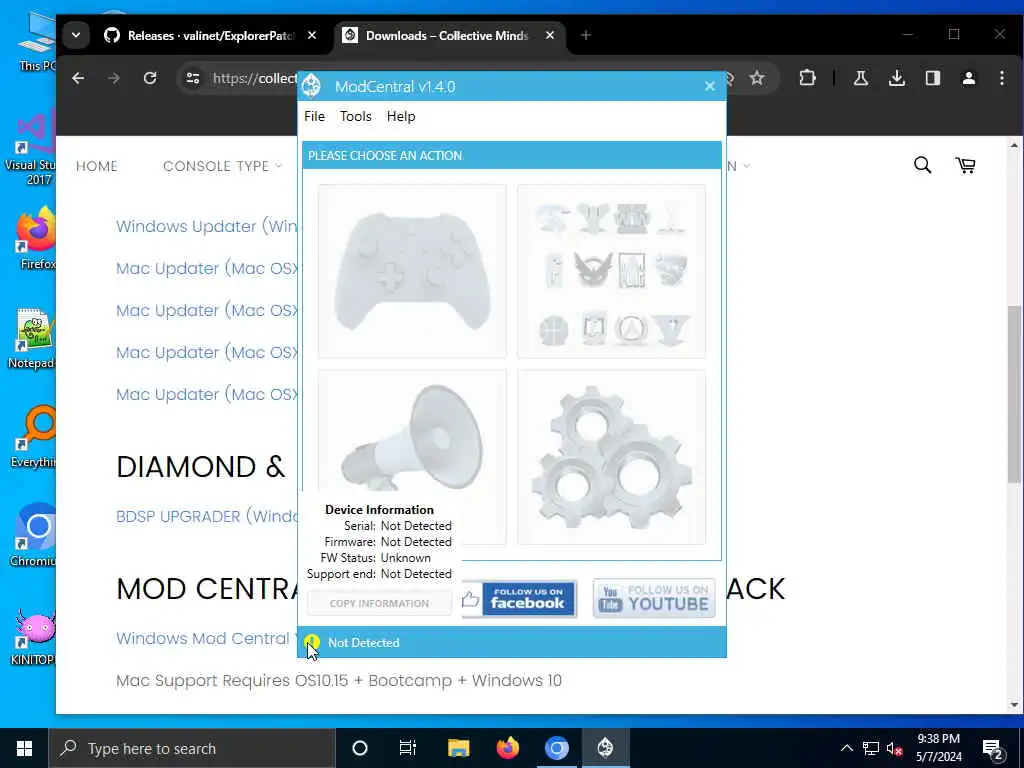Expand the CONSOLE TYPE dropdown

pos(222,166)
